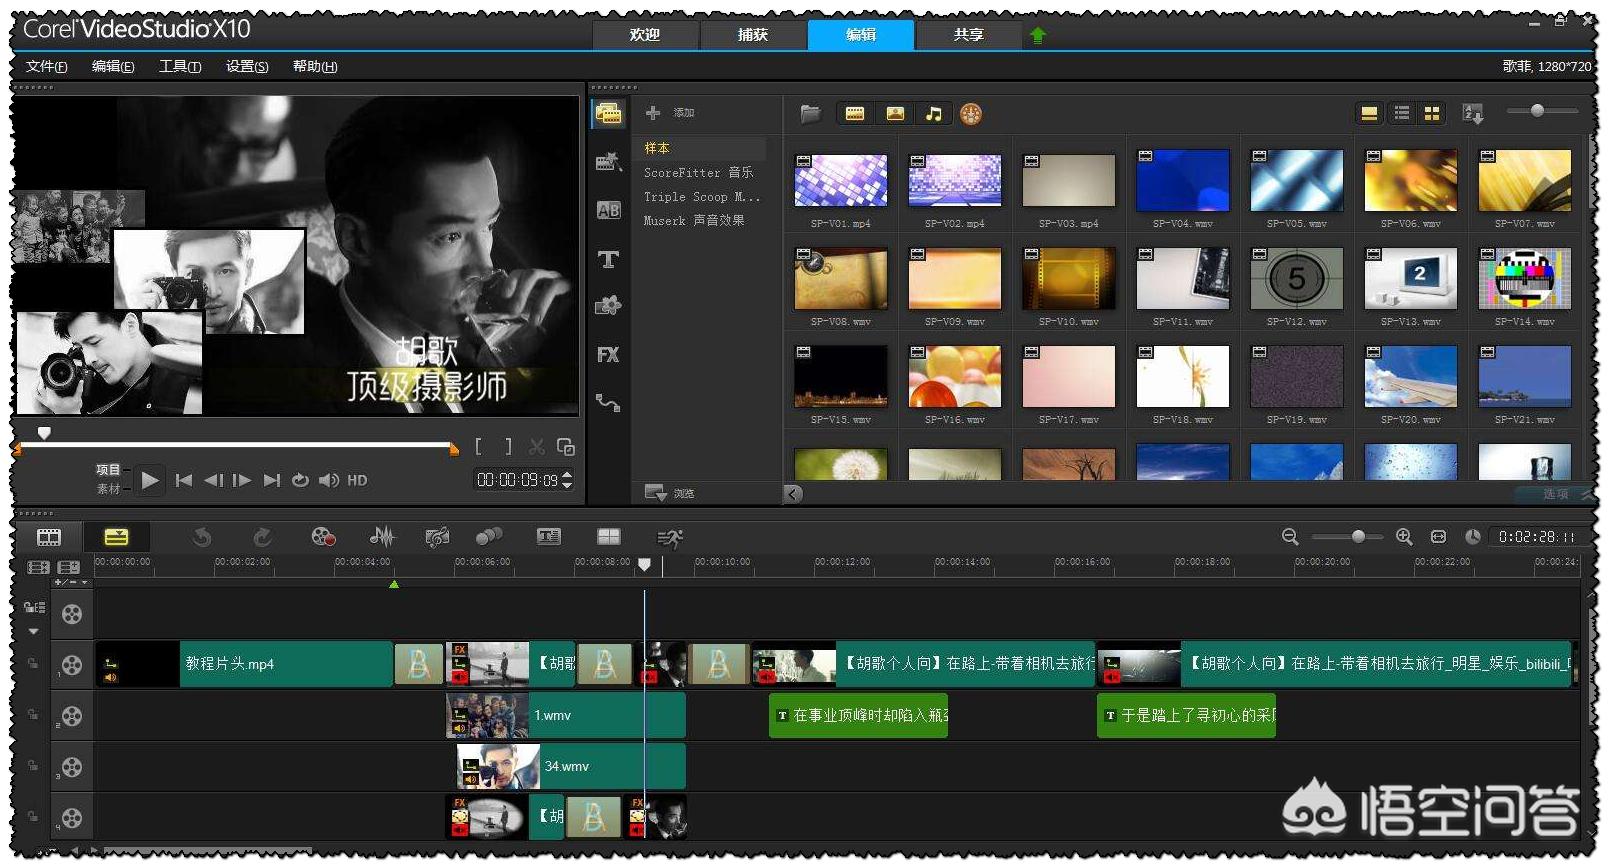The width and height of the screenshot is (1609, 868).
Task: Open the 设置 (Settings) menu
Action: pos(246,67)
